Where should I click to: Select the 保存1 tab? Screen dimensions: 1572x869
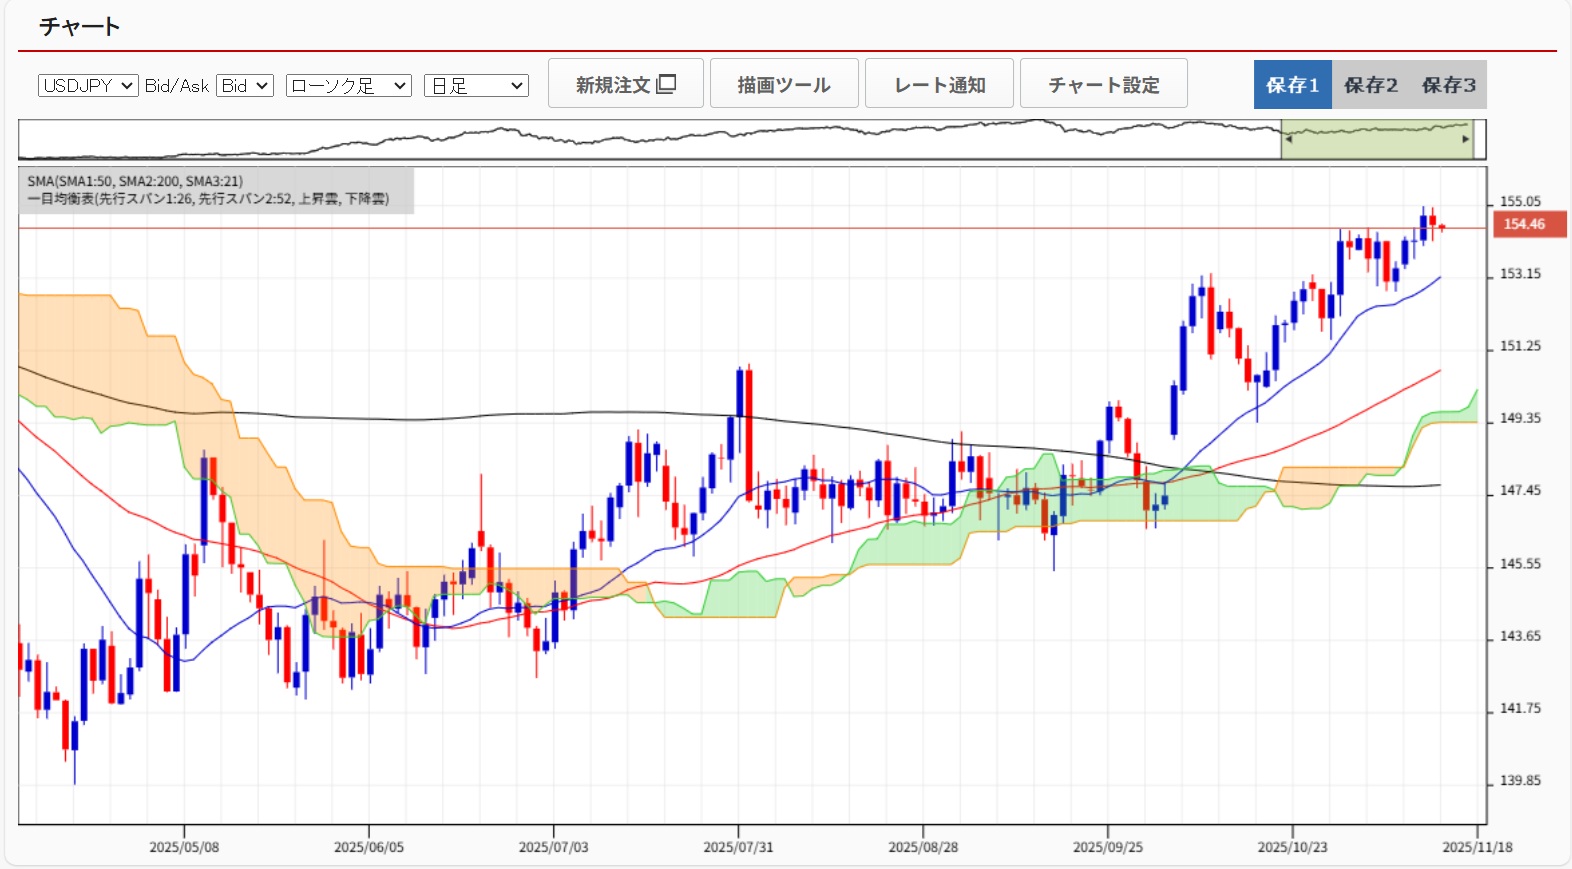(x=1292, y=85)
